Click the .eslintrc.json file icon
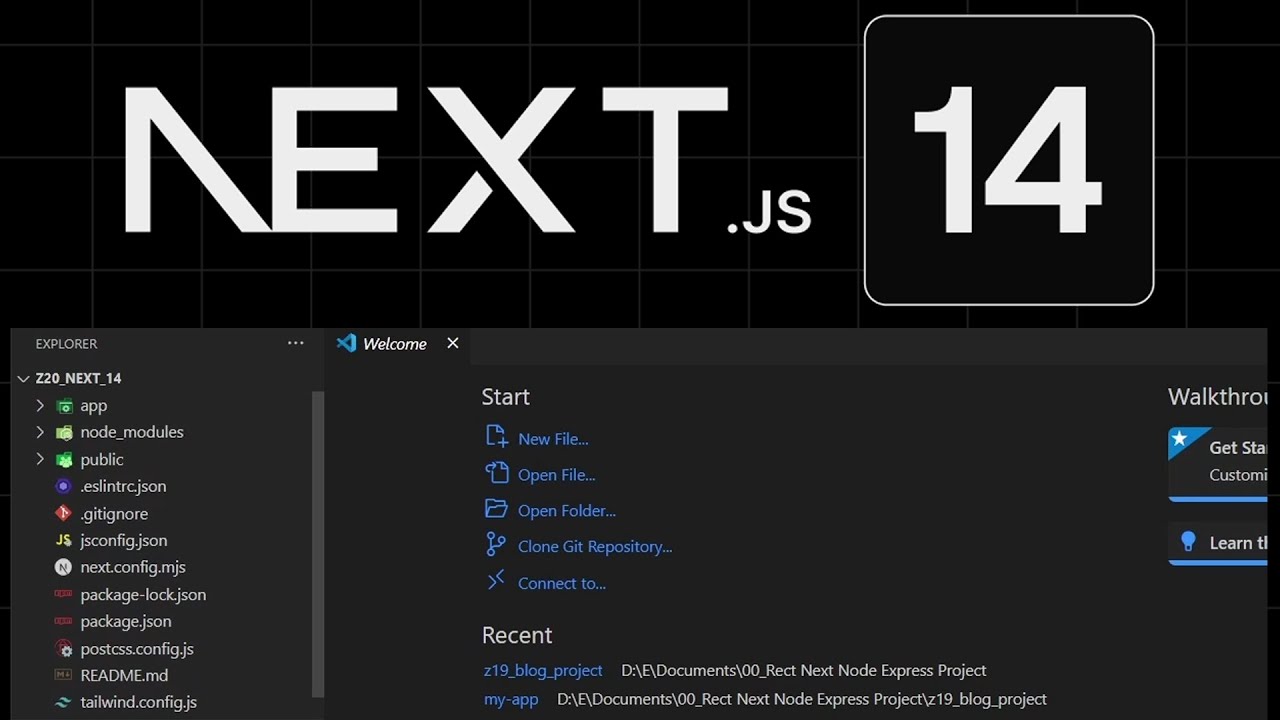This screenshot has width=1280, height=720. tap(64, 487)
